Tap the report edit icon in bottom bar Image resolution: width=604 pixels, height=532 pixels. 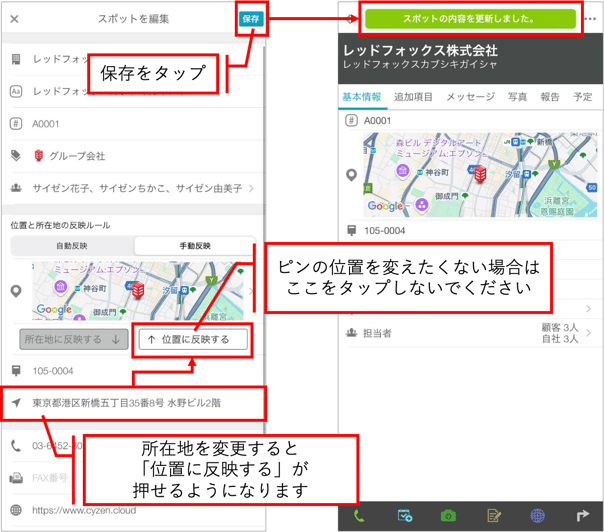(x=494, y=516)
